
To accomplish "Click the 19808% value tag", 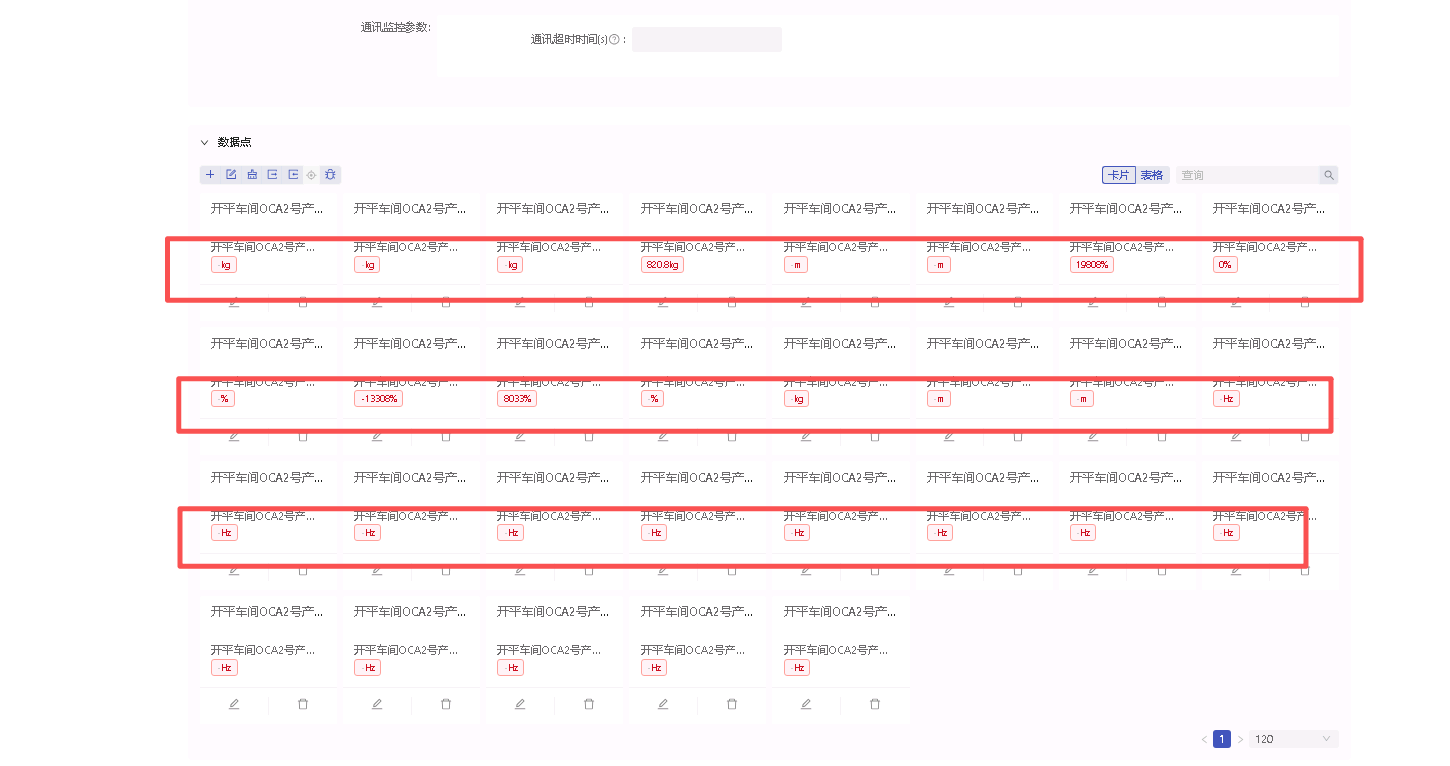I will (1092, 265).
